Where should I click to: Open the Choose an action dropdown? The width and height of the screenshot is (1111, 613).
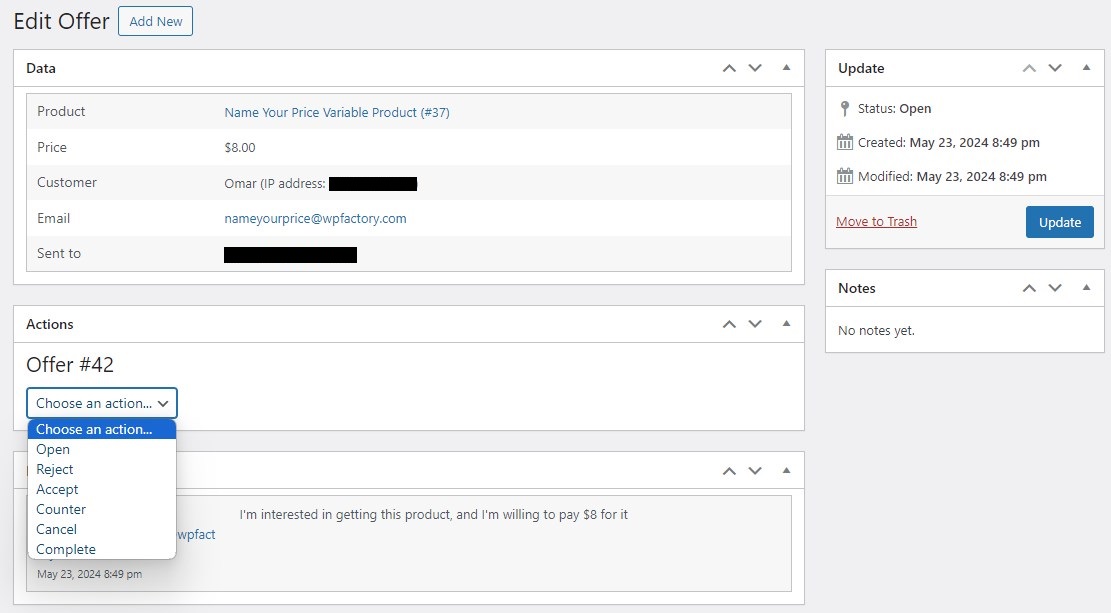point(101,403)
